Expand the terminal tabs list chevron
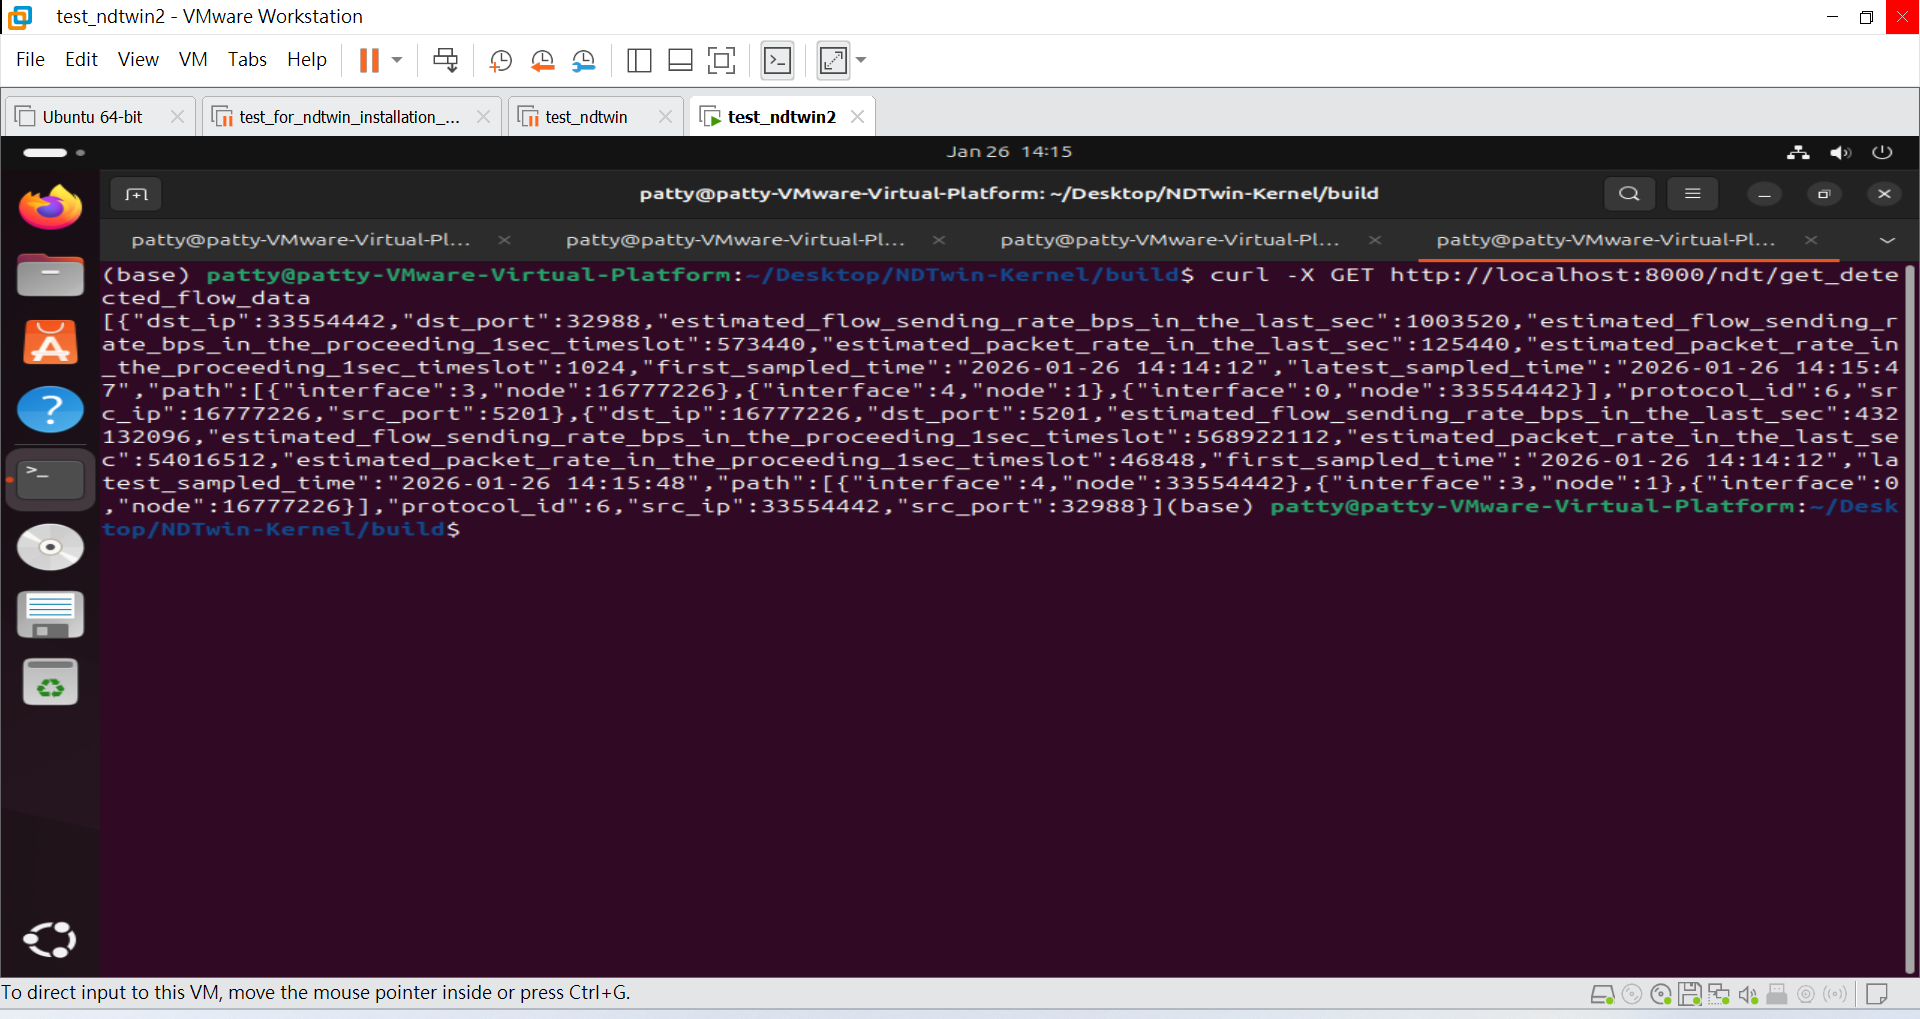The height and width of the screenshot is (1019, 1920). [1887, 241]
